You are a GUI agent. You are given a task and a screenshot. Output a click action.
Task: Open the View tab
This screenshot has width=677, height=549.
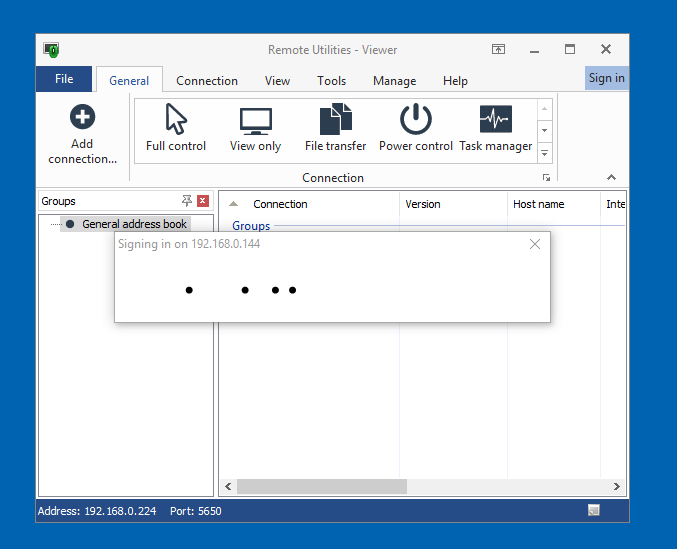point(277,81)
